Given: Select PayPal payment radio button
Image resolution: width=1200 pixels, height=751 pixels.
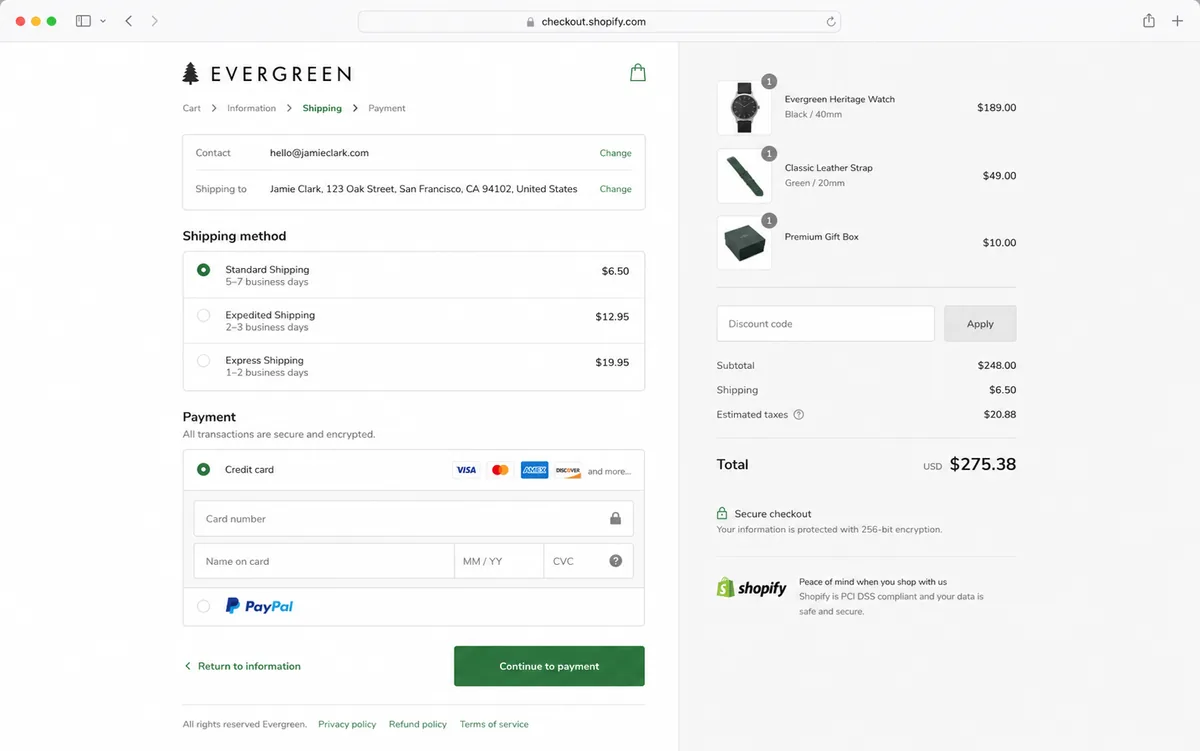Looking at the screenshot, I should point(204,606).
